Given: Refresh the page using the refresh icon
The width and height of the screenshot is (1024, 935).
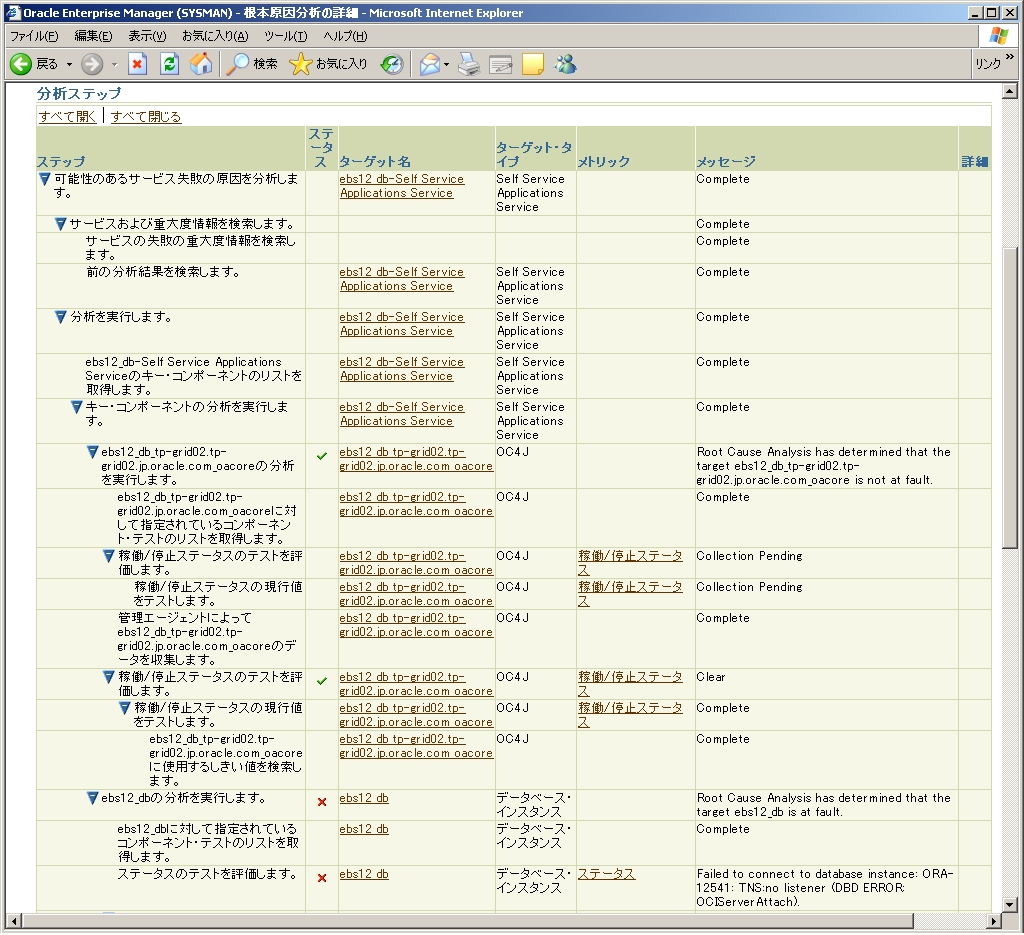Looking at the screenshot, I should point(169,64).
